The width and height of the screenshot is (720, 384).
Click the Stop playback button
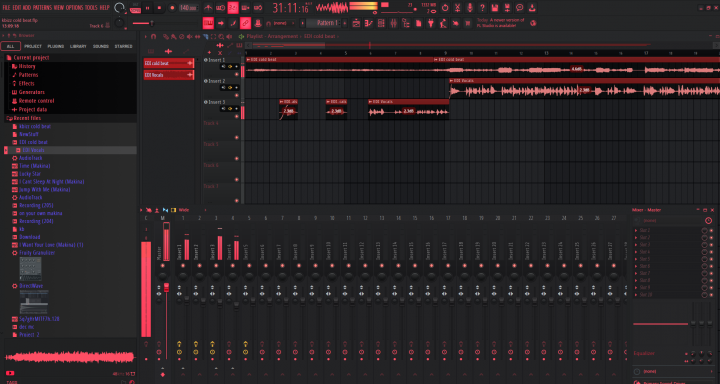(x=159, y=8)
